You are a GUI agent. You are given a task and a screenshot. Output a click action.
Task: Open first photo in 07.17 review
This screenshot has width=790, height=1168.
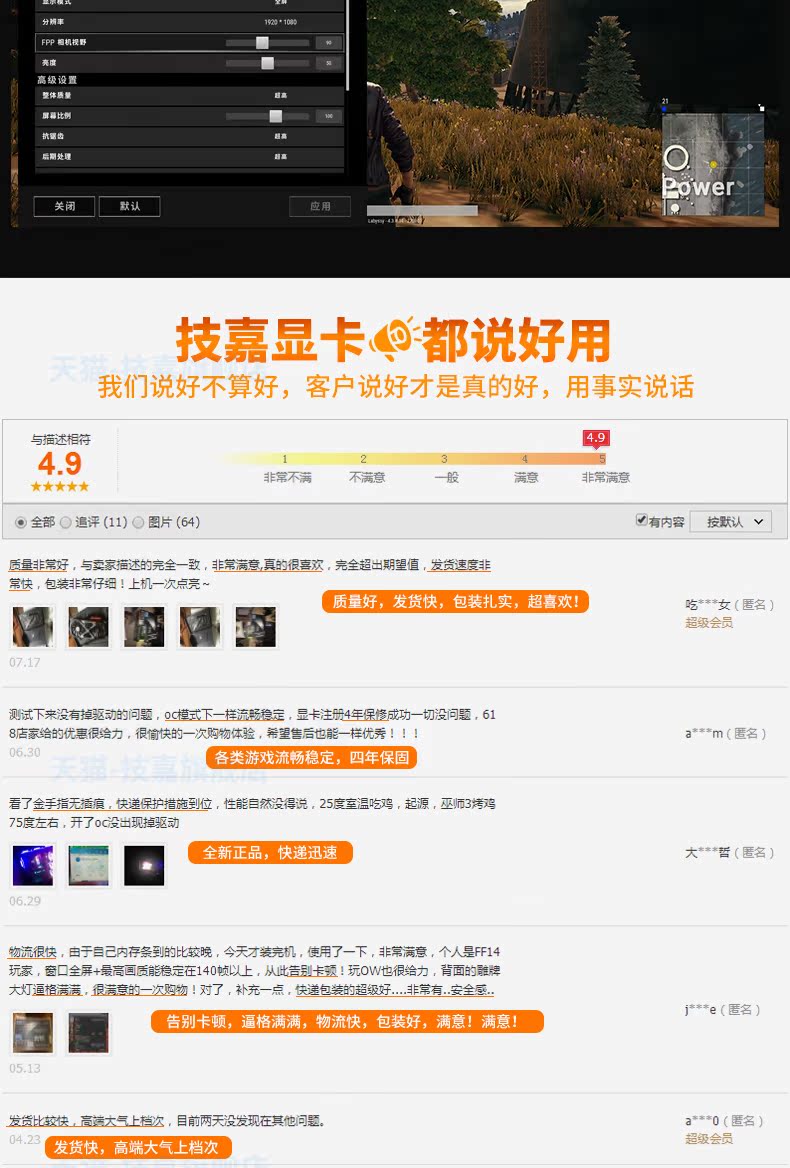tap(33, 626)
